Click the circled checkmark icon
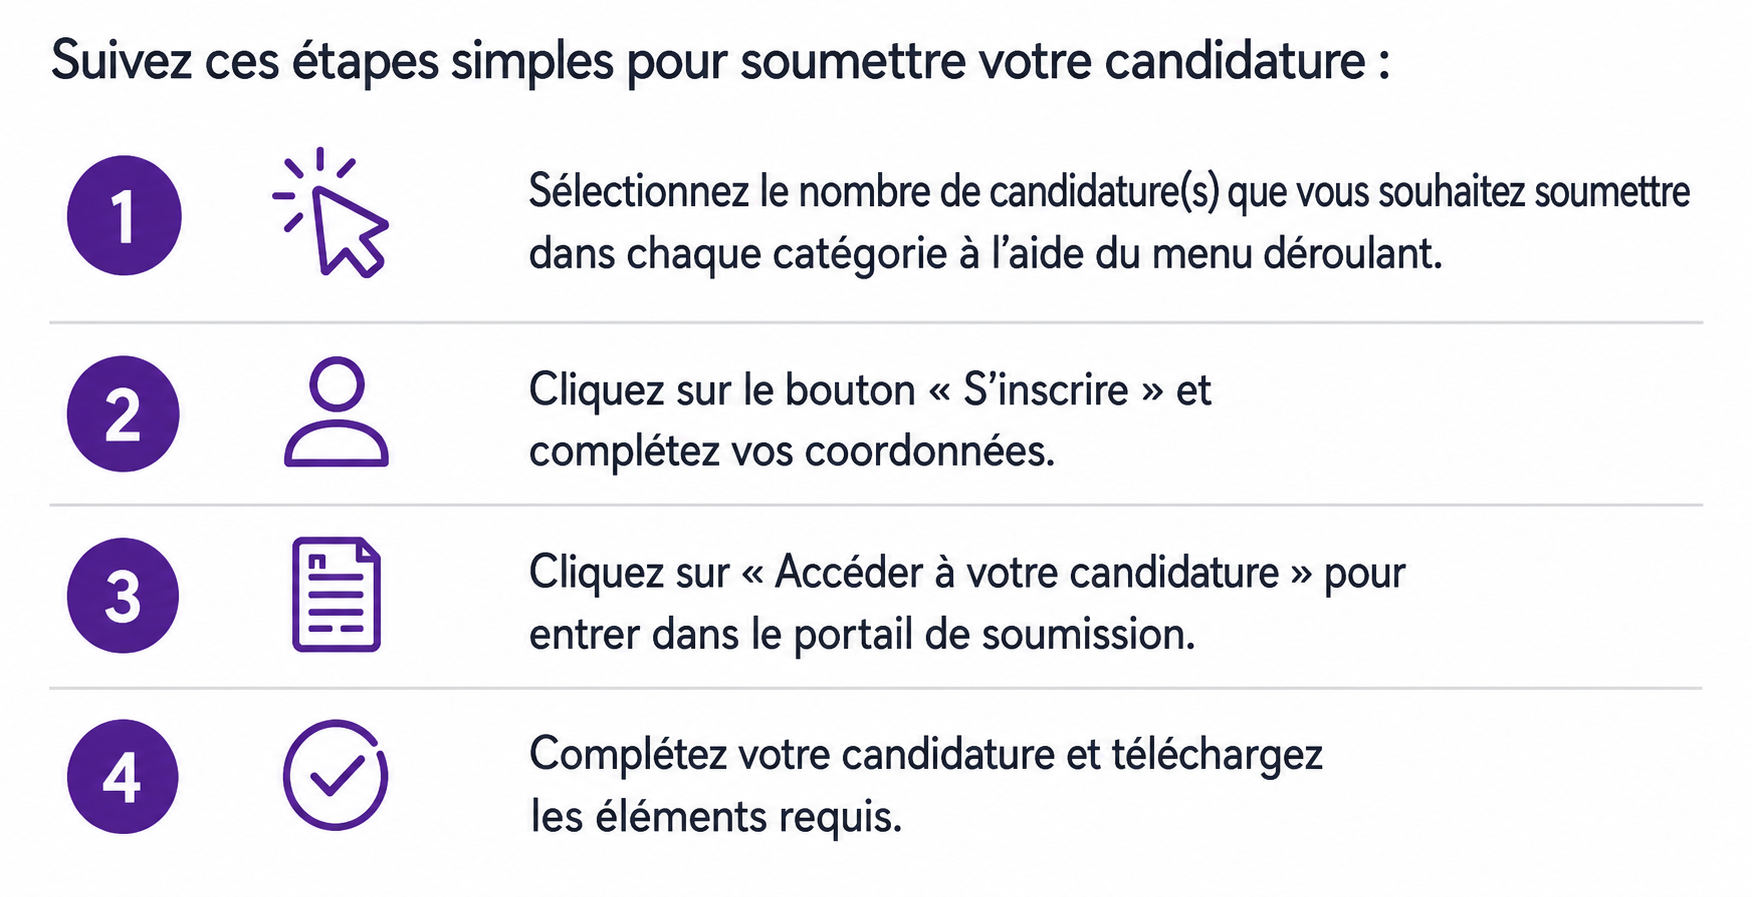The height and width of the screenshot is (897, 1752). (336, 775)
